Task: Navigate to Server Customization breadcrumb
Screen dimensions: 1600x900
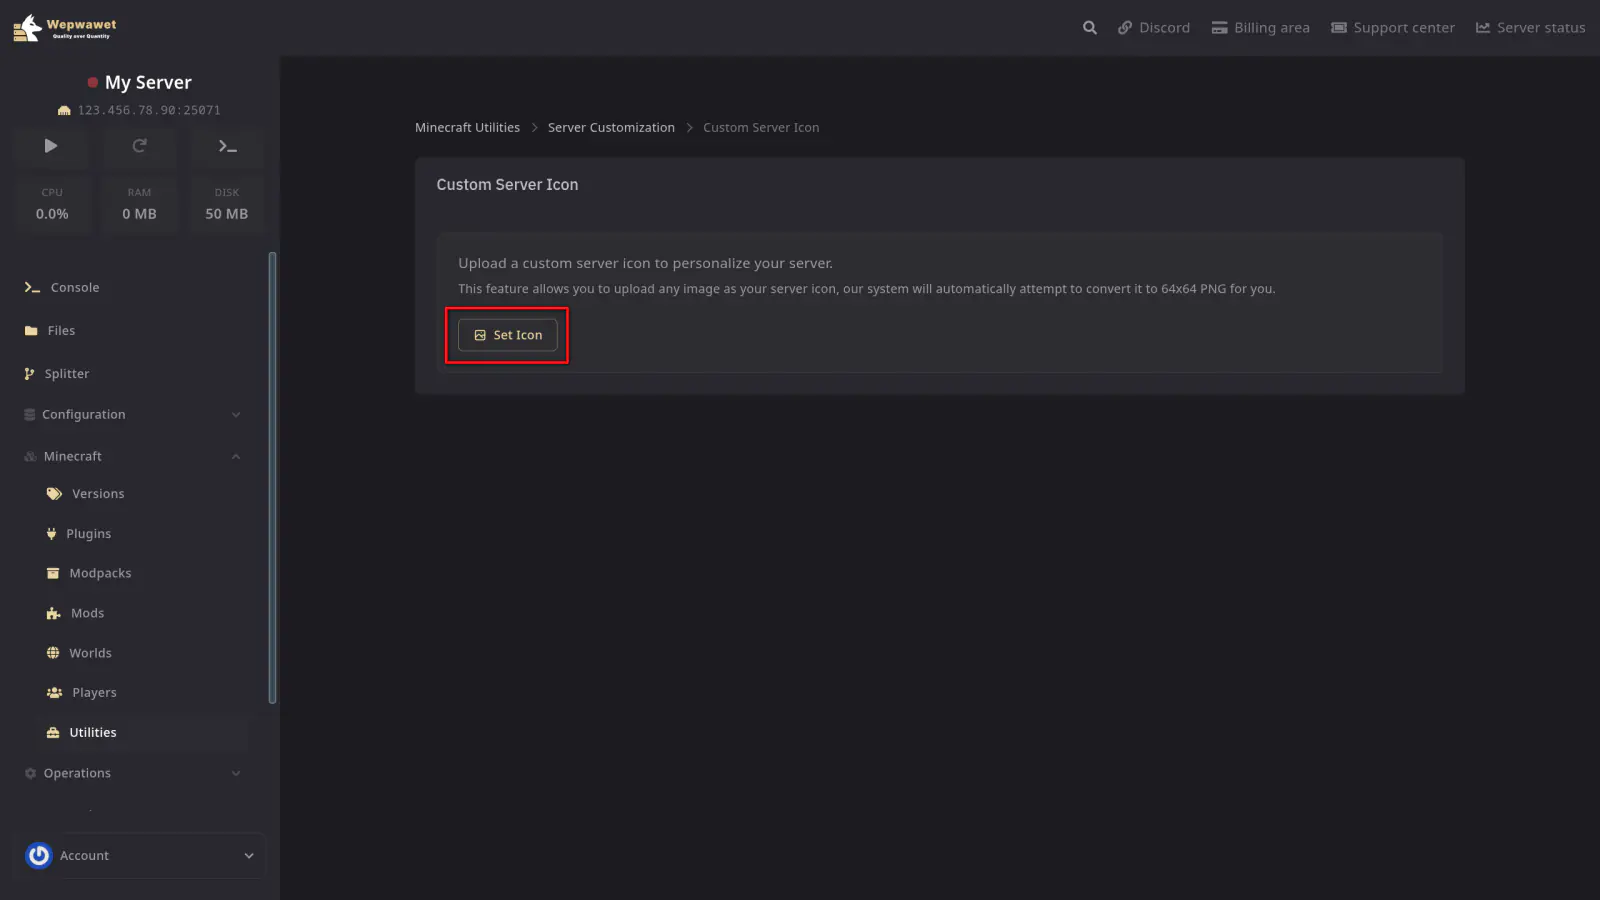Action: tap(611, 128)
